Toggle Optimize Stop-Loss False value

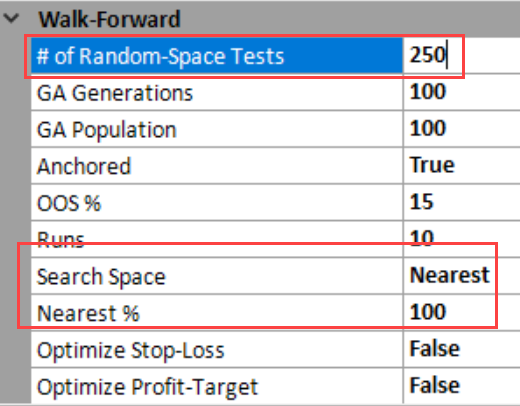click(x=462, y=350)
